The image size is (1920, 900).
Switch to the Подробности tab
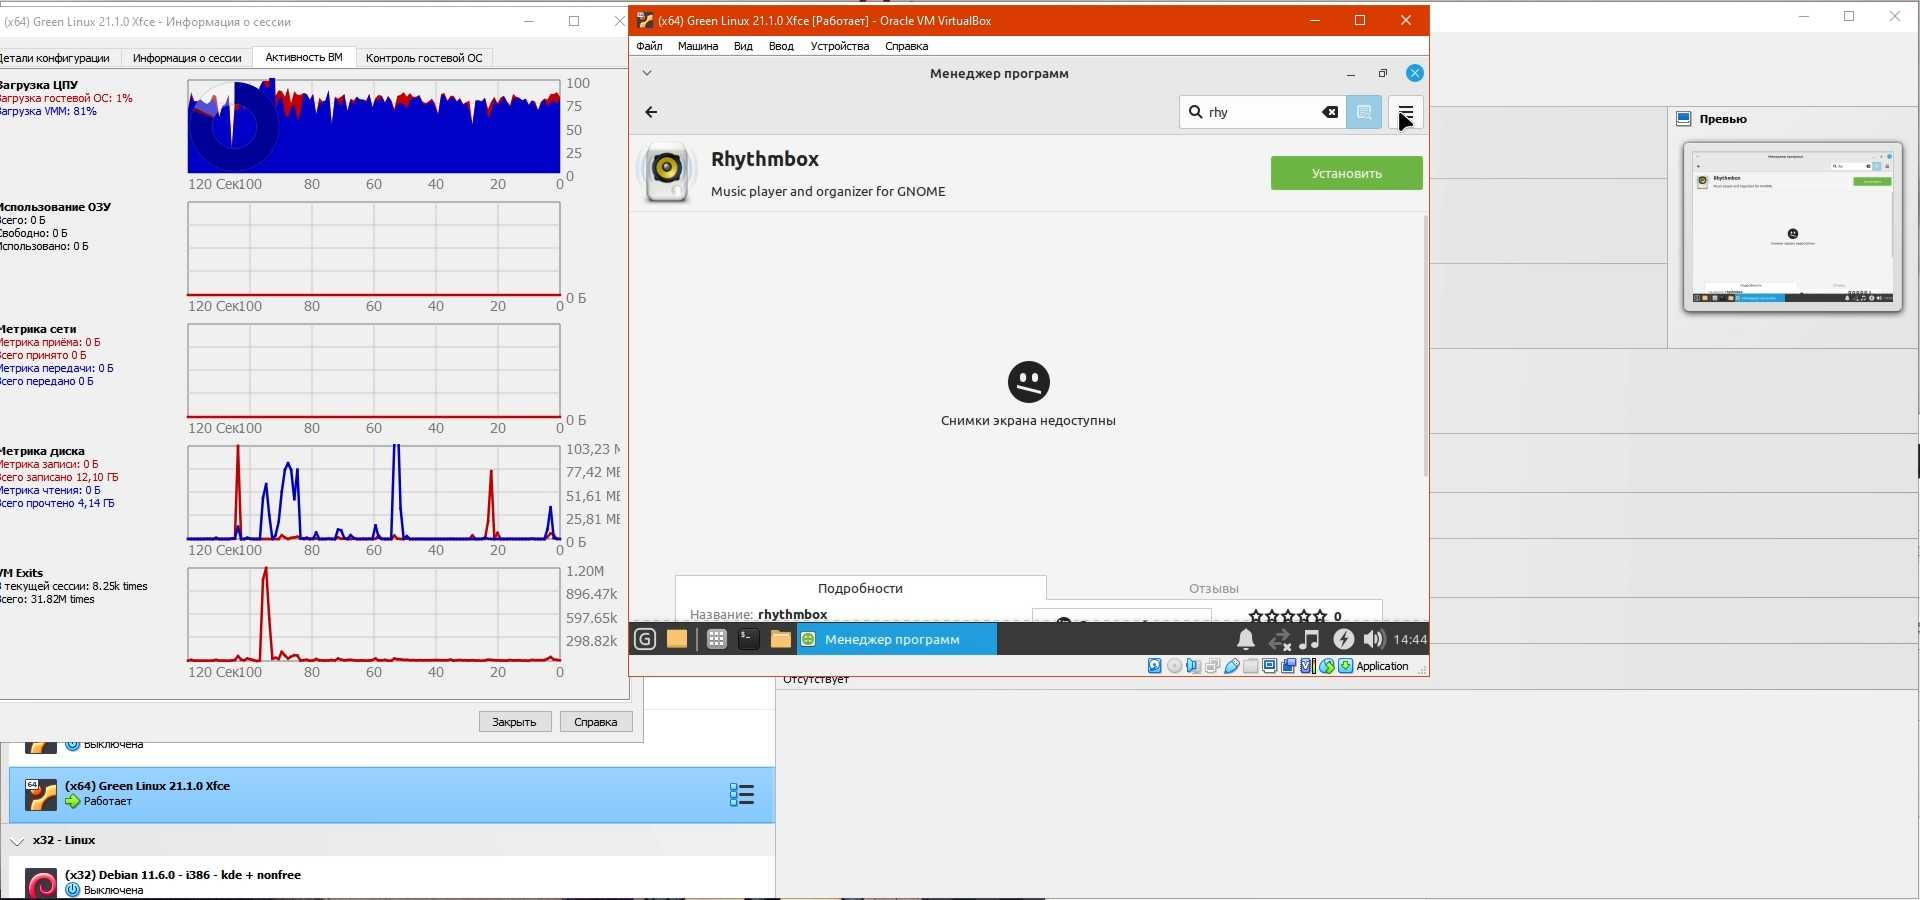[x=860, y=588]
